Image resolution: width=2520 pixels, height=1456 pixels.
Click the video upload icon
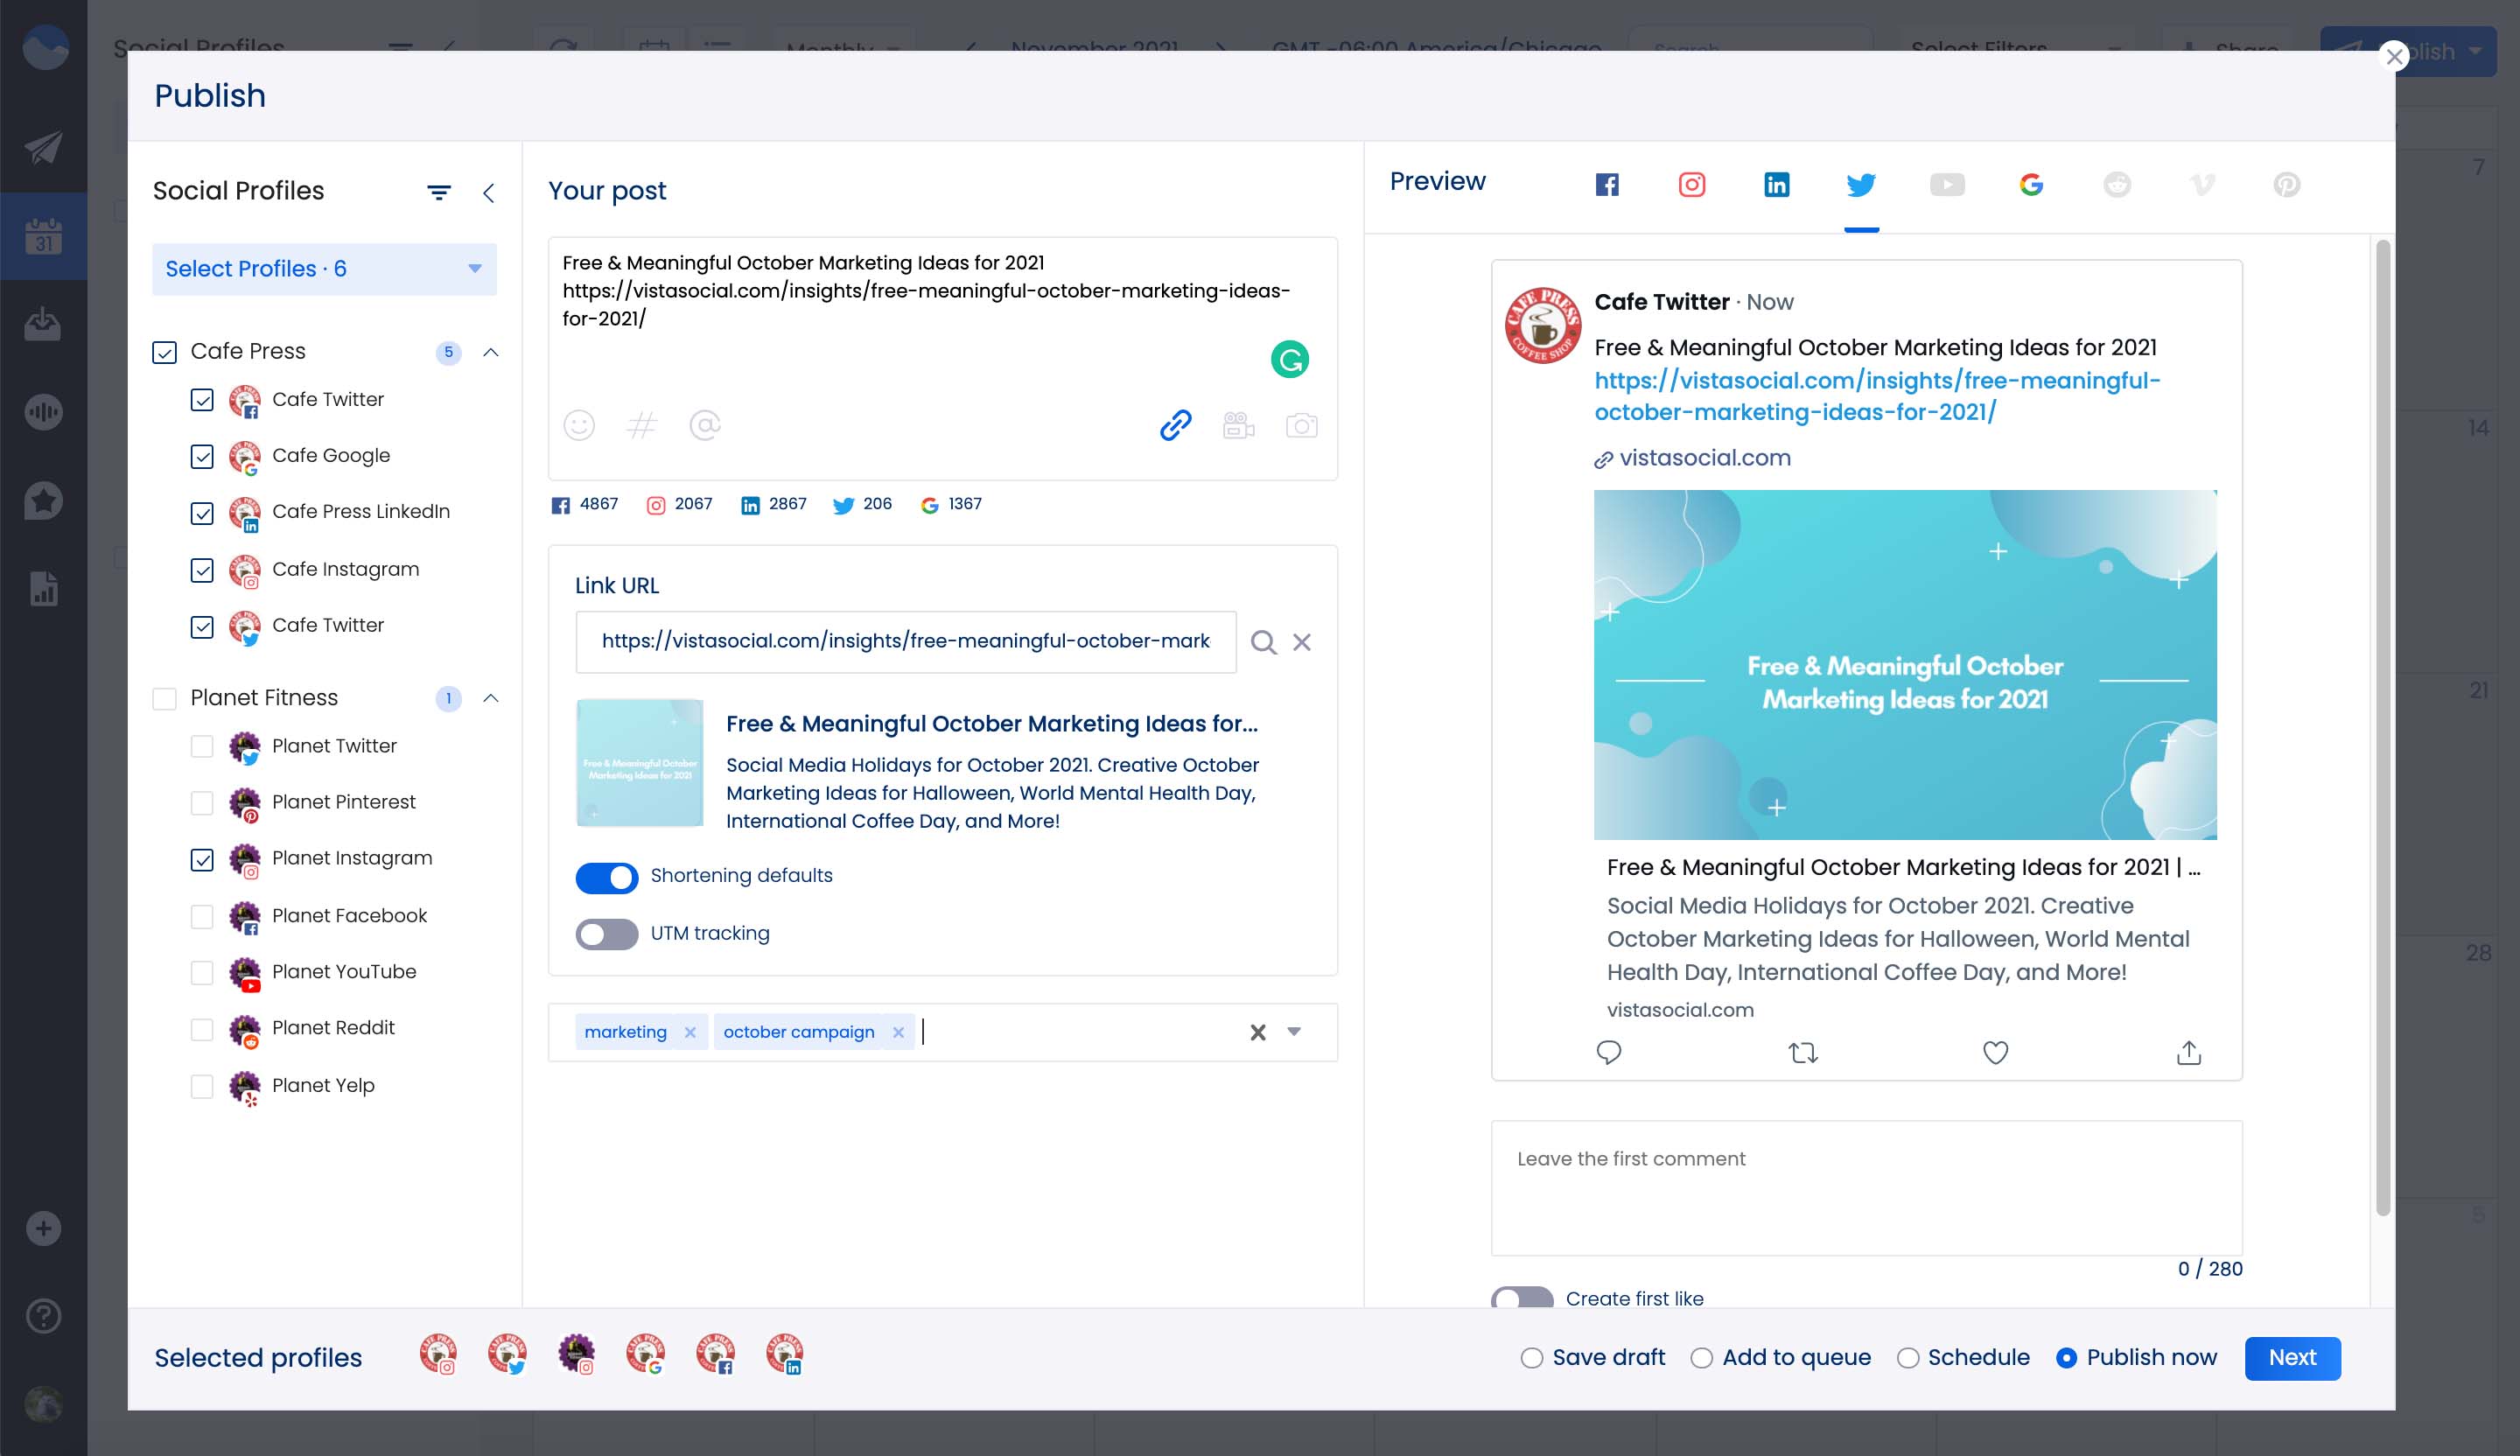(1238, 426)
